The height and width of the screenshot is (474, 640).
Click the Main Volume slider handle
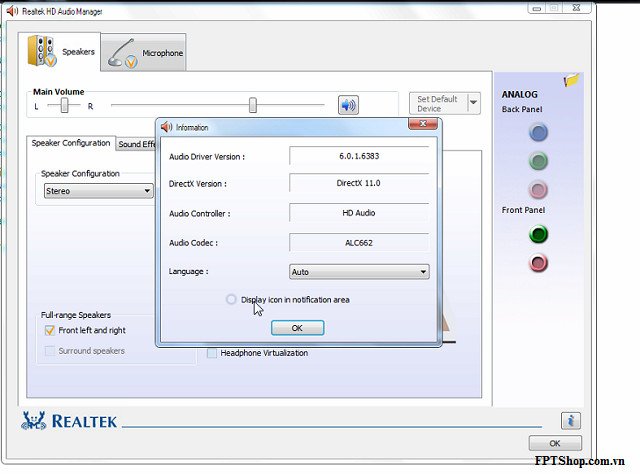253,105
